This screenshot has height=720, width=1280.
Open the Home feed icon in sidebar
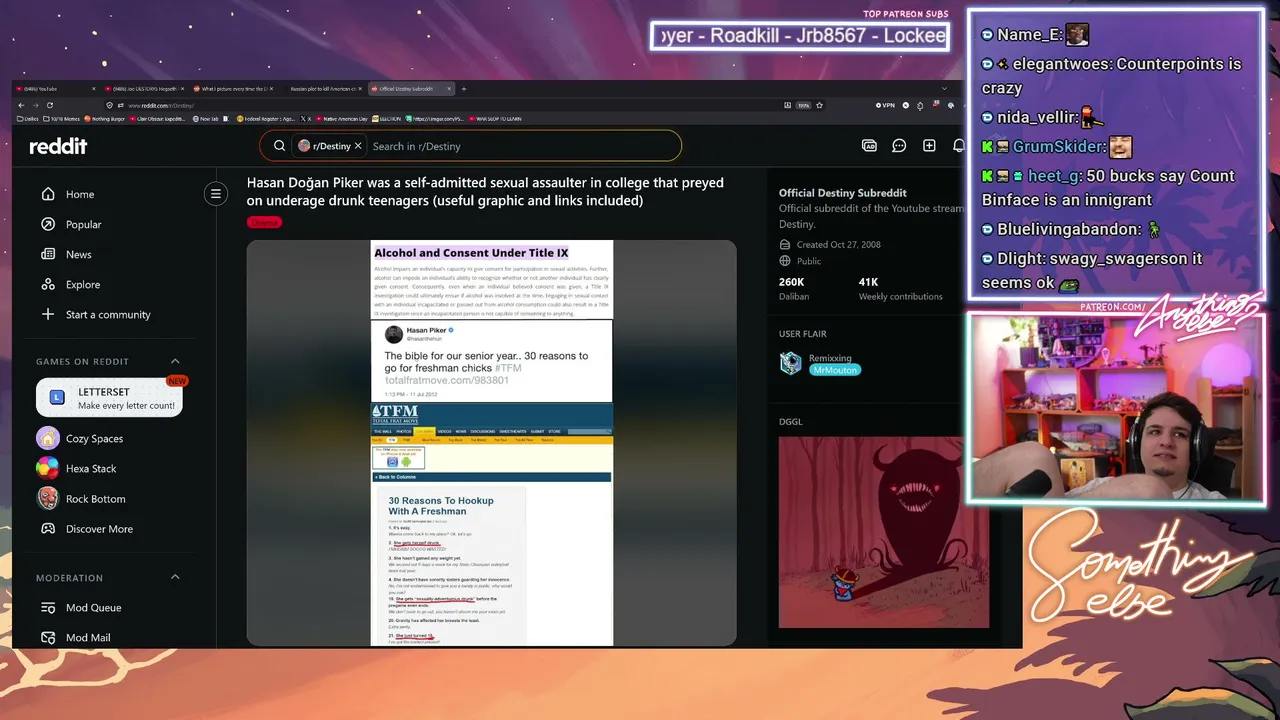pos(48,194)
